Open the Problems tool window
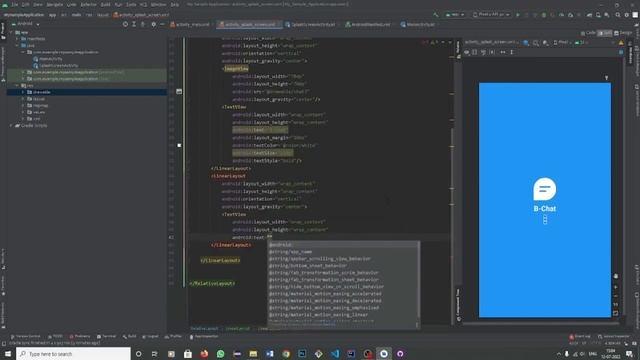Viewport: 640px width, 360px height. [x=80, y=336]
